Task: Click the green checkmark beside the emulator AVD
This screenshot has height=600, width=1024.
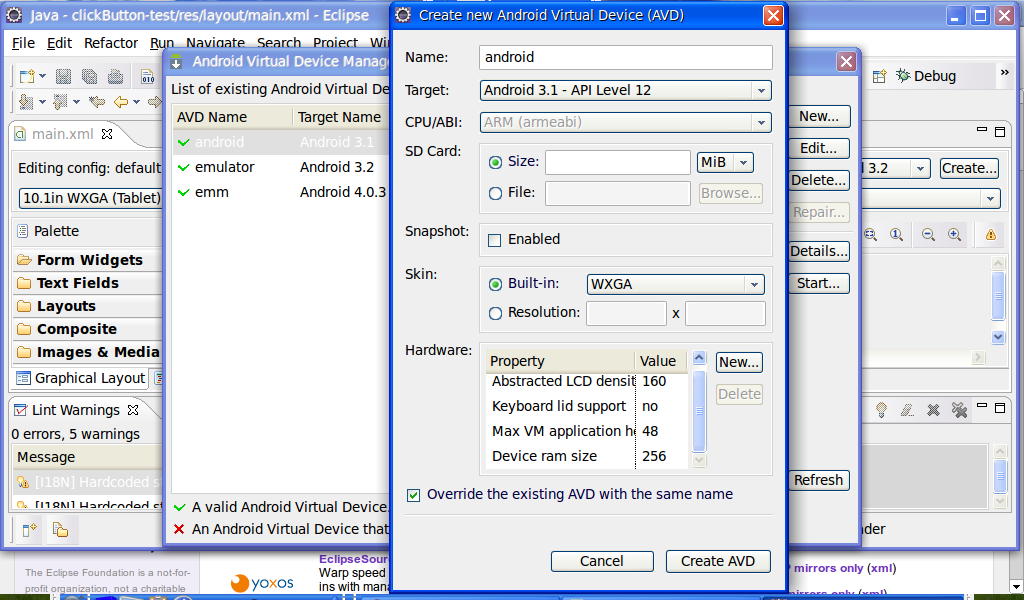Action: click(x=183, y=167)
